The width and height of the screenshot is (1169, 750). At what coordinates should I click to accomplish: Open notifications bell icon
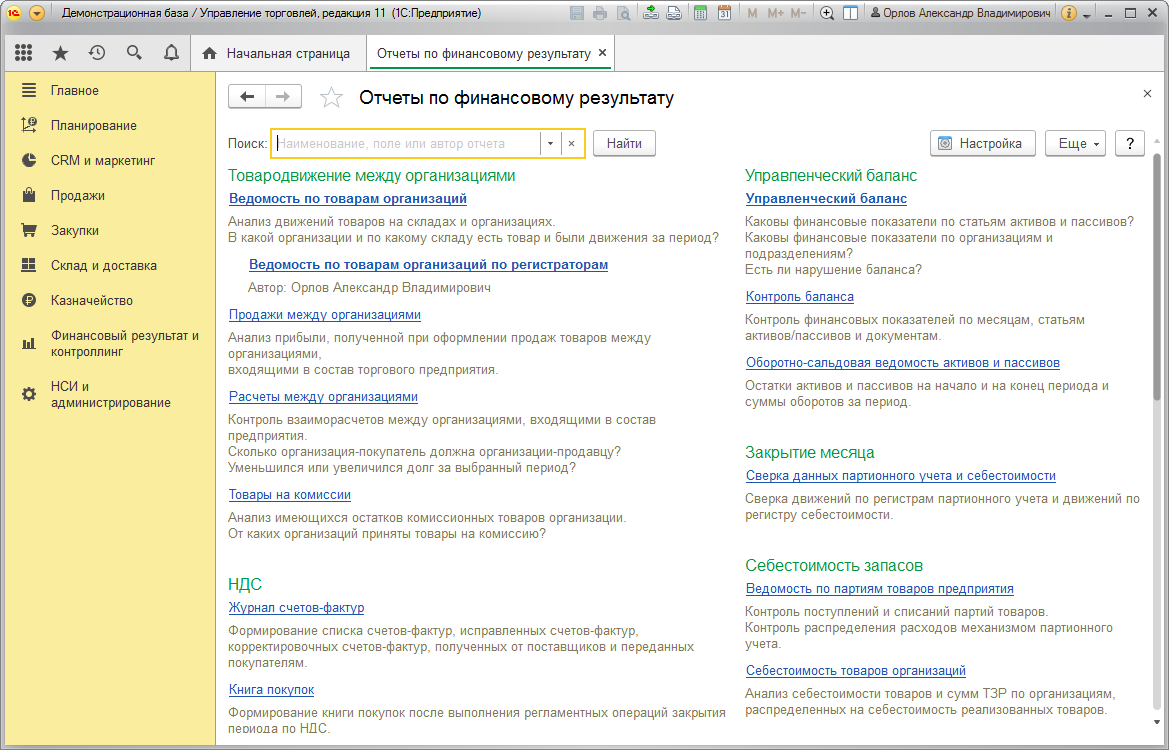point(171,53)
